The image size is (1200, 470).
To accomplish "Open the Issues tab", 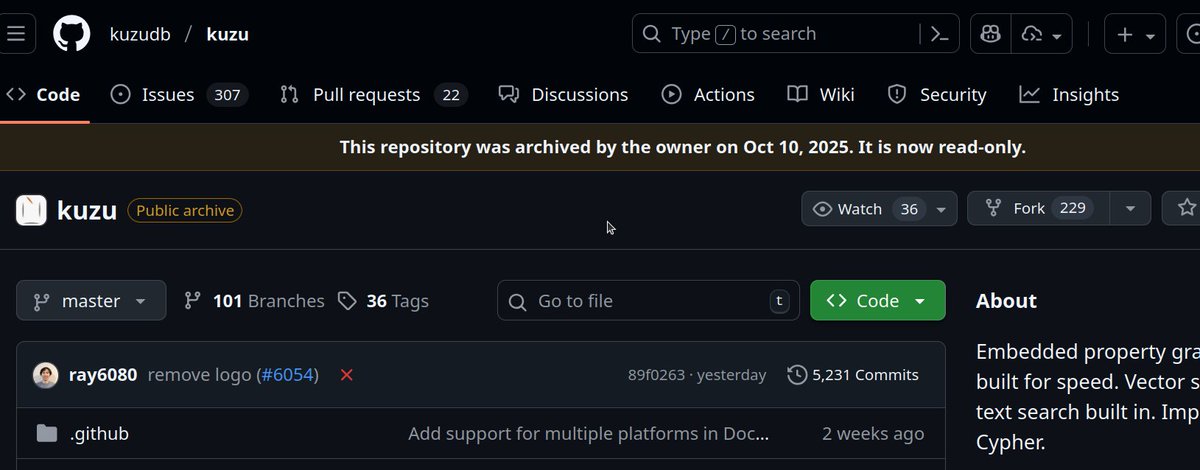I will (178, 95).
